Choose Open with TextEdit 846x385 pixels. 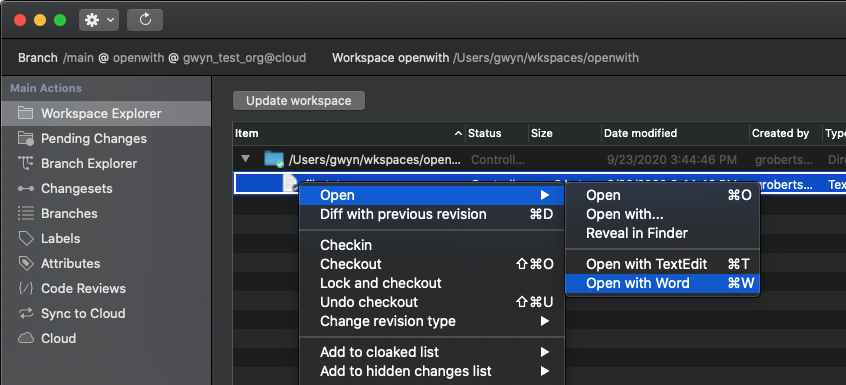(x=663, y=264)
